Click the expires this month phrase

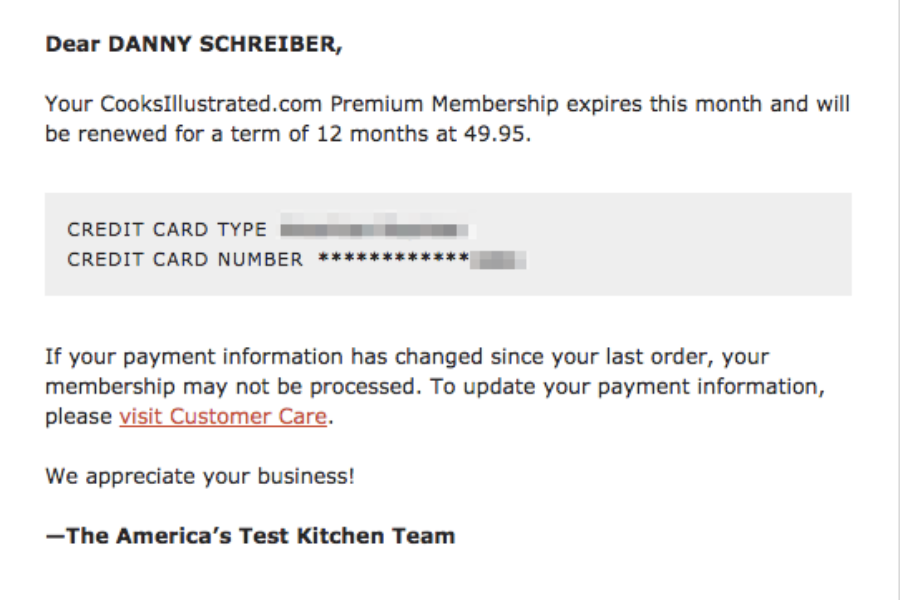[664, 104]
